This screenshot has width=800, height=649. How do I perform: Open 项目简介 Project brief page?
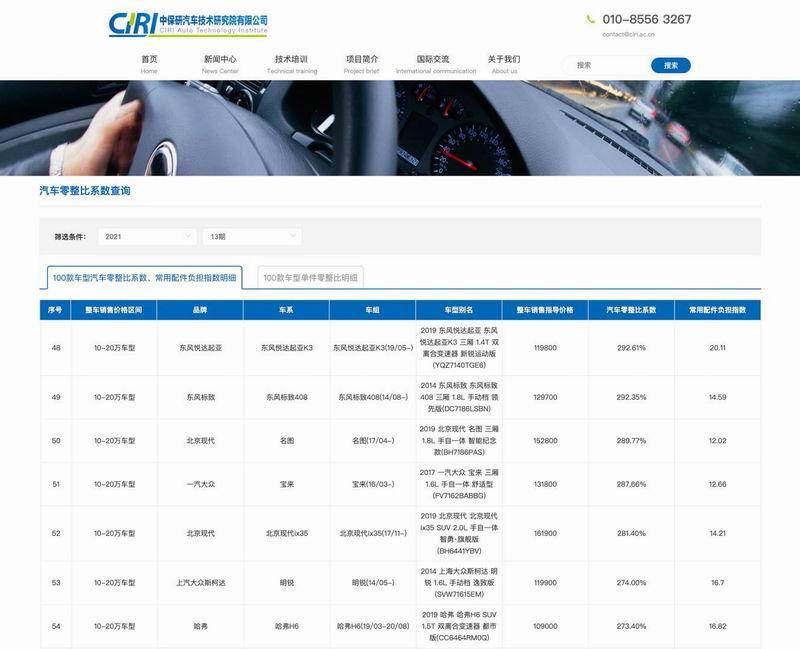click(x=362, y=64)
